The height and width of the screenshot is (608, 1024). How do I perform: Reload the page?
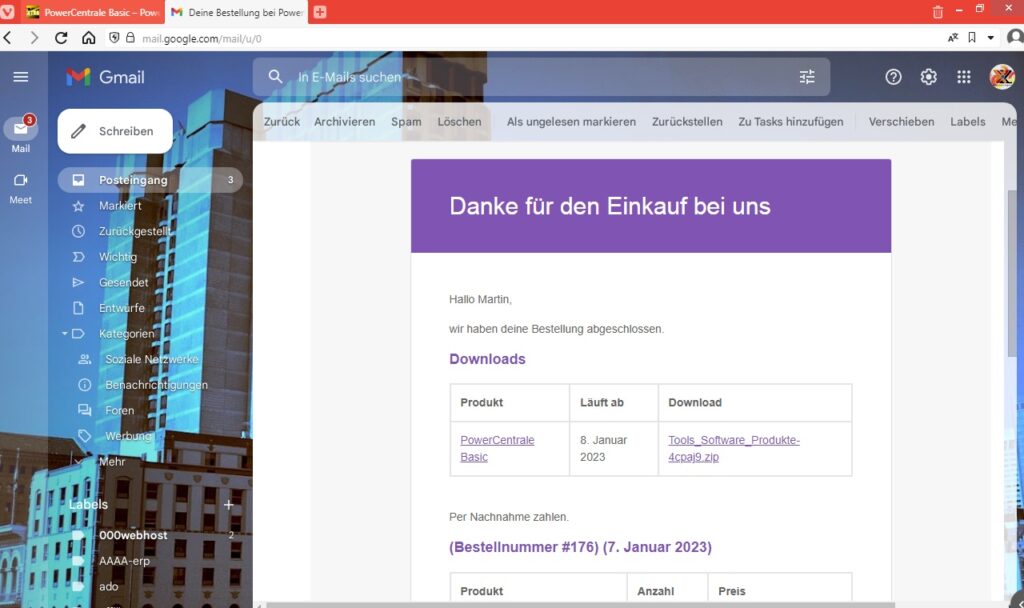[61, 38]
